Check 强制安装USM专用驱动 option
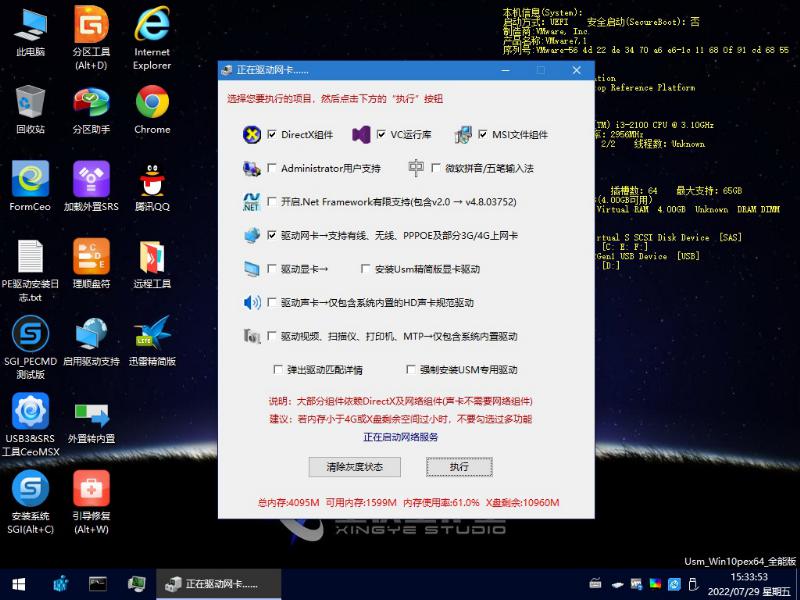 point(410,370)
